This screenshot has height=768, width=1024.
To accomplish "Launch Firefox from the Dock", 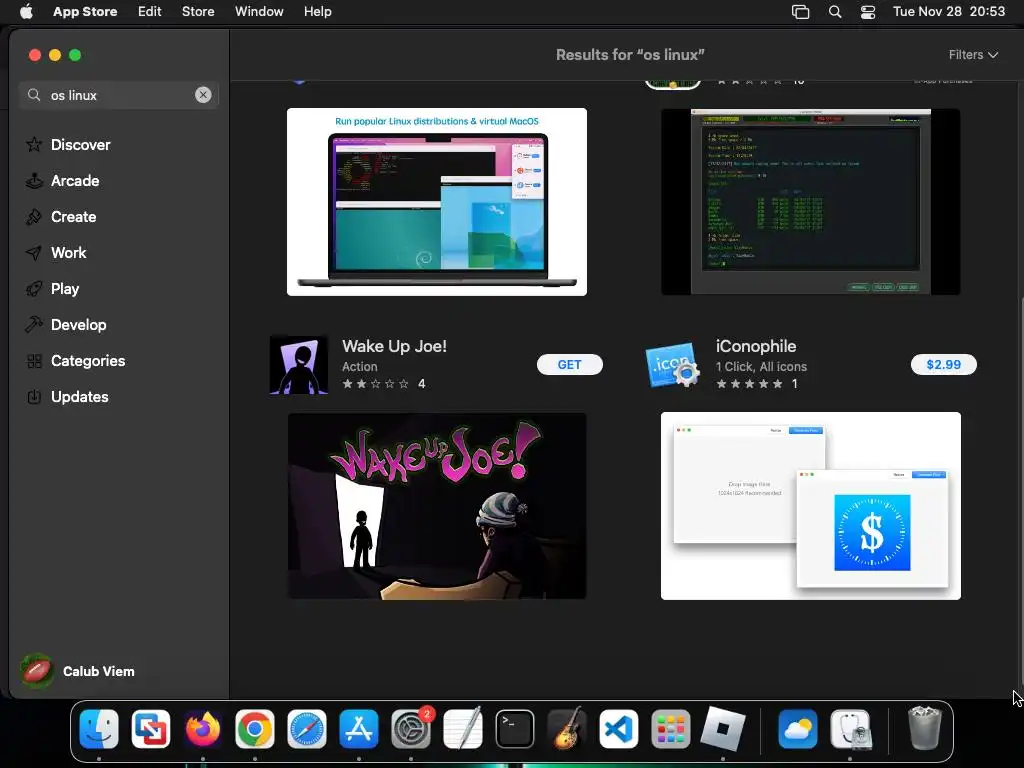I will point(202,729).
